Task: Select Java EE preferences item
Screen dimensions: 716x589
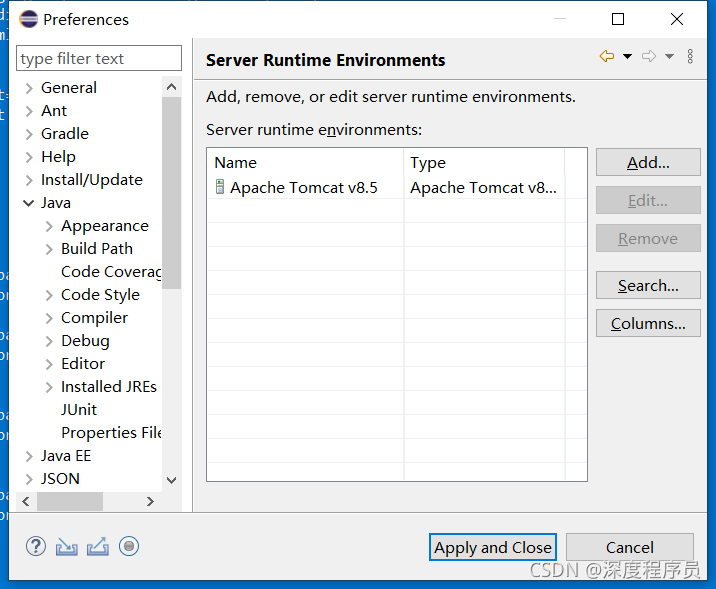Action: click(x=66, y=456)
